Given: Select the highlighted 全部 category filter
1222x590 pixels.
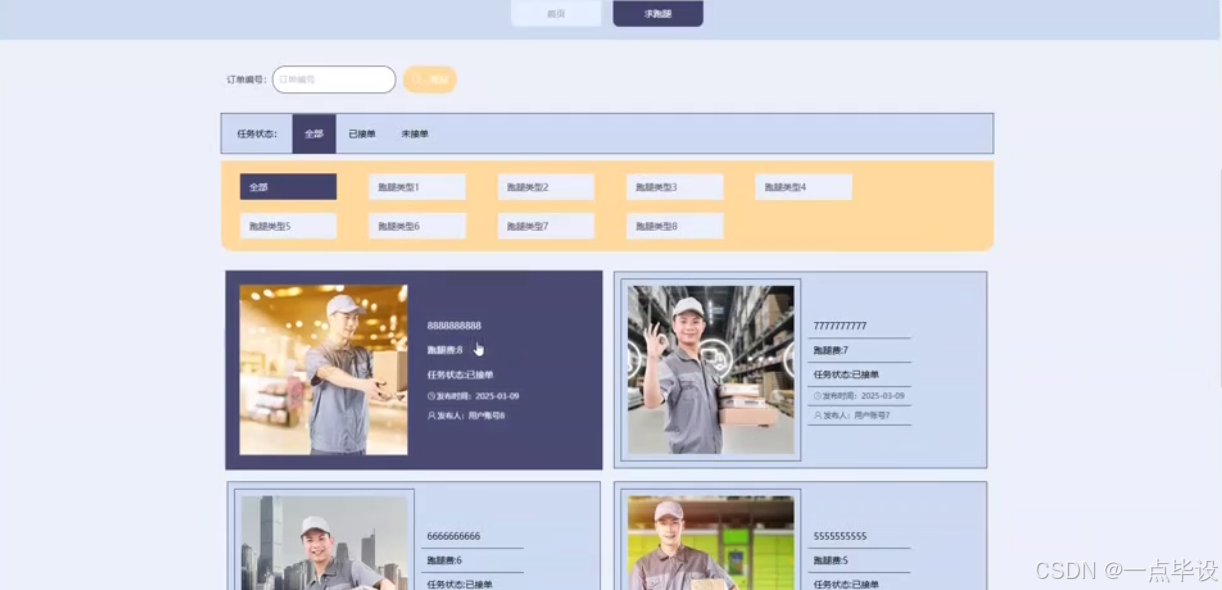Looking at the screenshot, I should pos(288,186).
